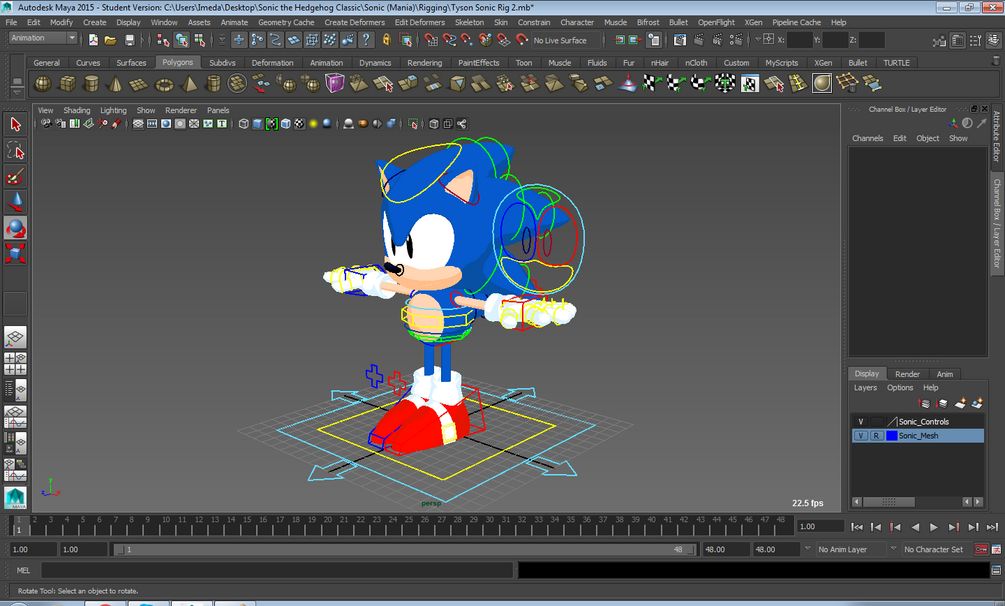Open the script editor icon

[996, 569]
